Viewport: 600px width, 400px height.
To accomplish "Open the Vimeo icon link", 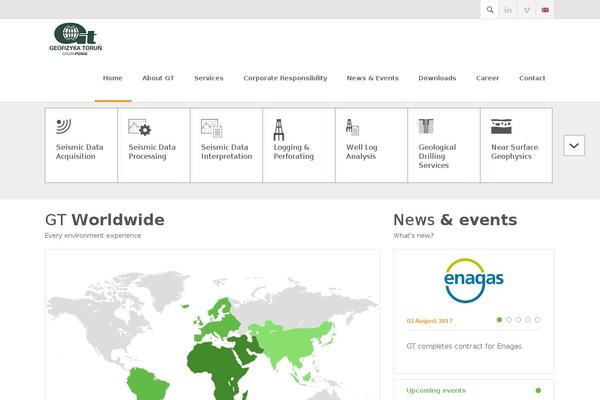I will (x=527, y=10).
